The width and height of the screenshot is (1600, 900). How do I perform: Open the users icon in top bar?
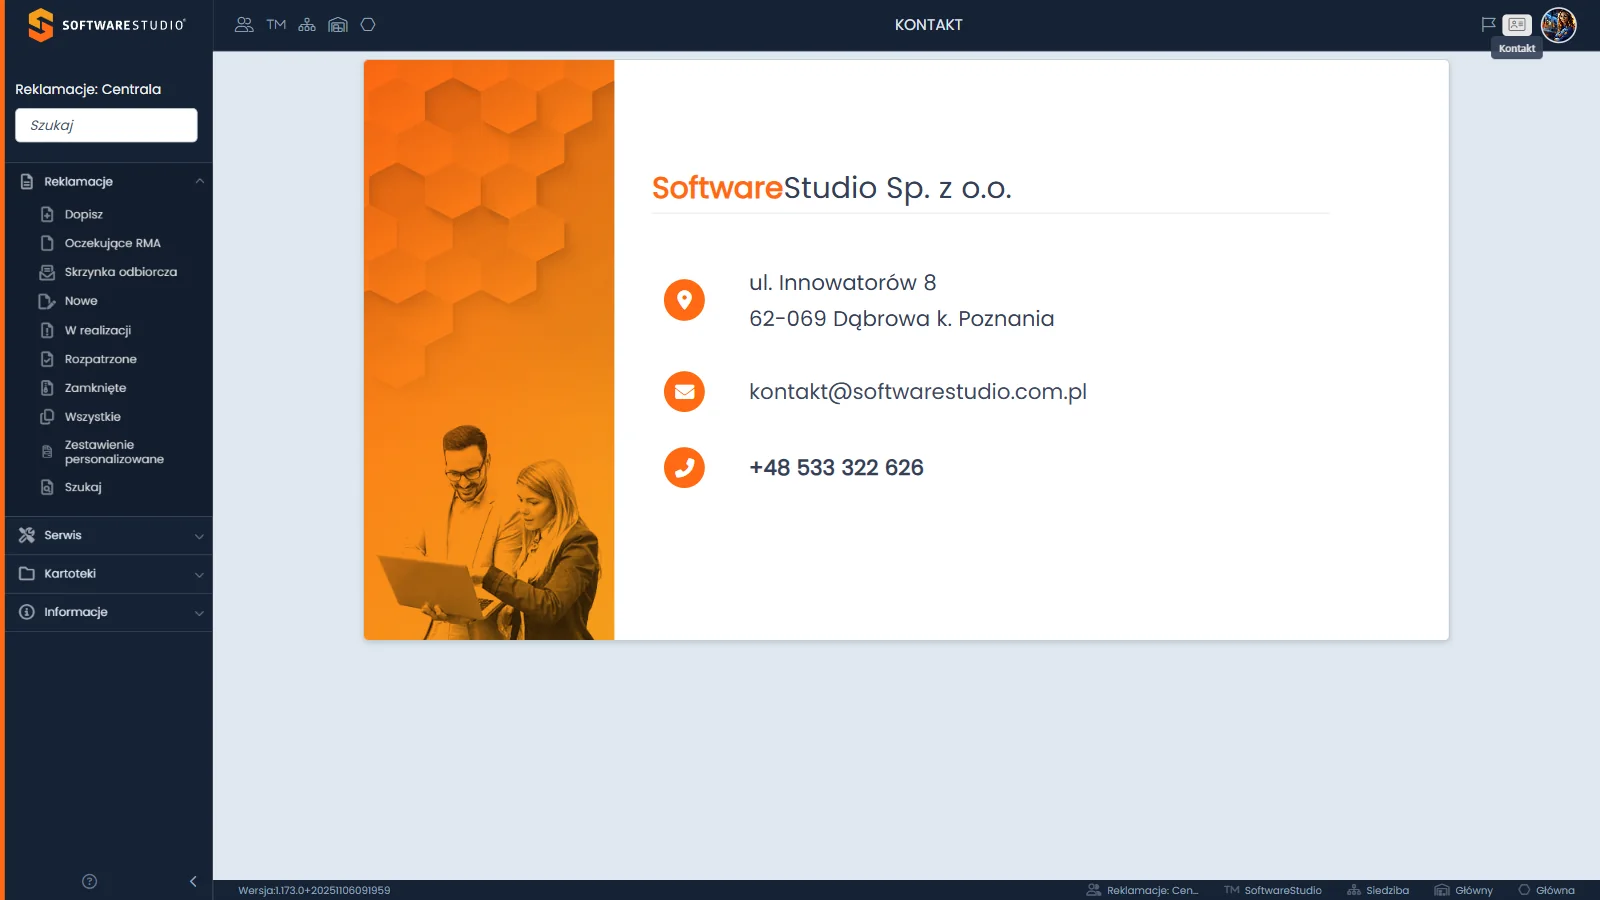click(244, 25)
